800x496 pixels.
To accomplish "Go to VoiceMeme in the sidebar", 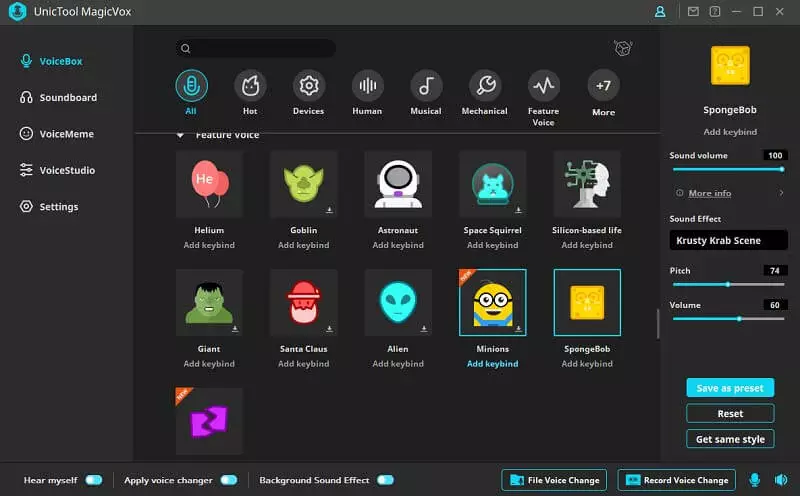I will [57, 134].
